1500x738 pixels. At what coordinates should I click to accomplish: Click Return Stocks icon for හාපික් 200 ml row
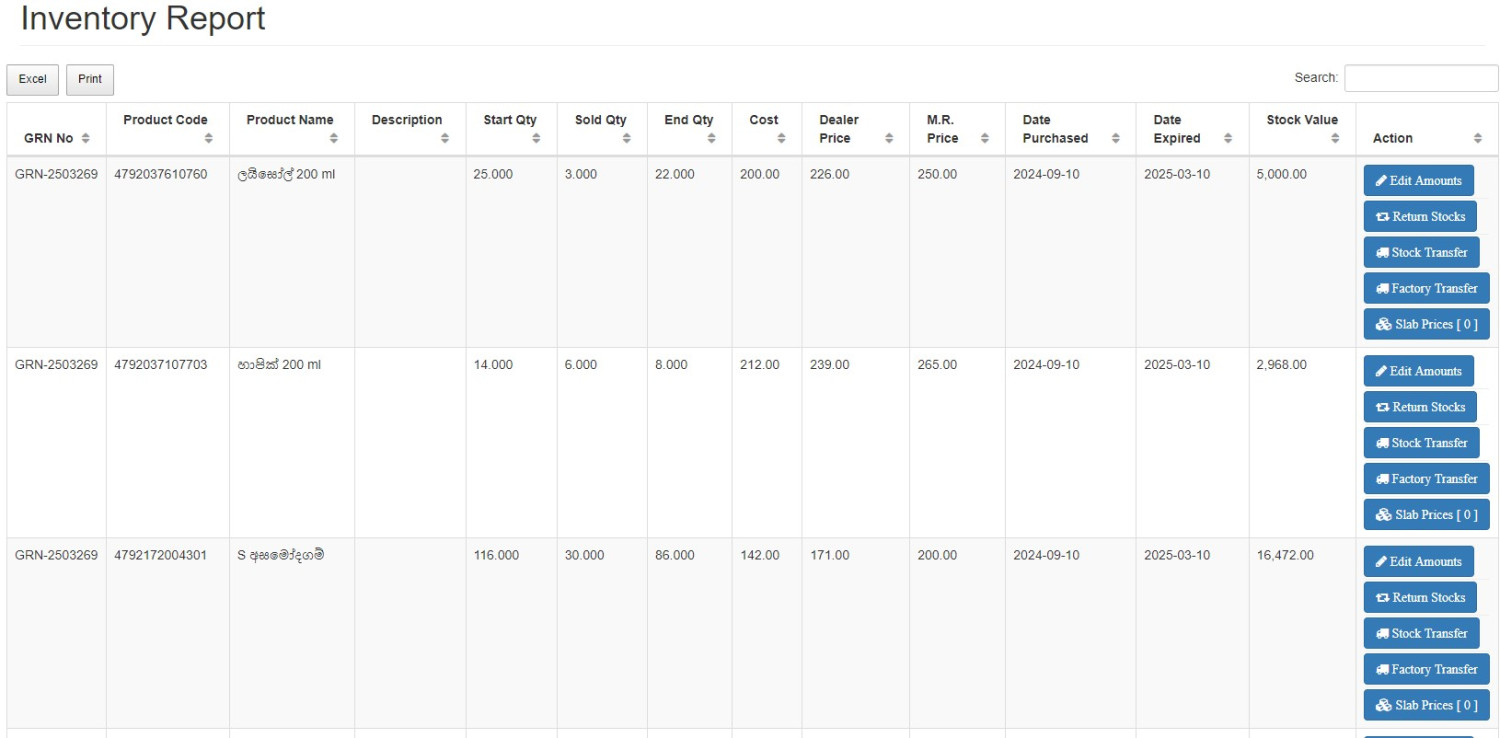(1383, 407)
